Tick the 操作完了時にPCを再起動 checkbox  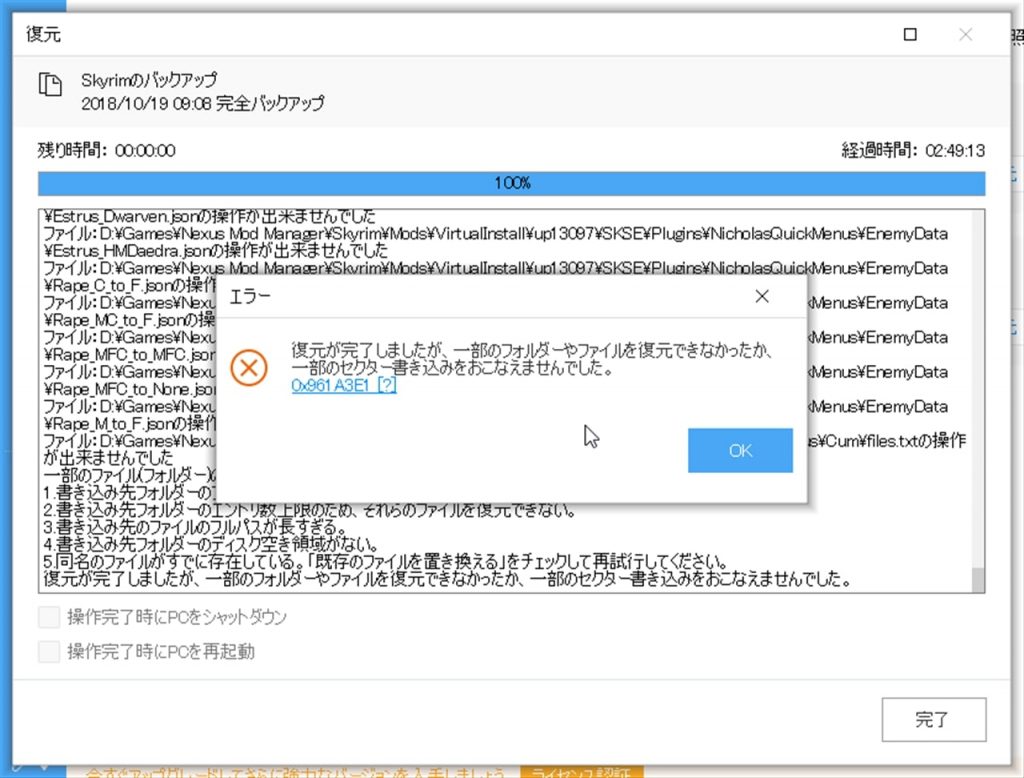[x=48, y=652]
